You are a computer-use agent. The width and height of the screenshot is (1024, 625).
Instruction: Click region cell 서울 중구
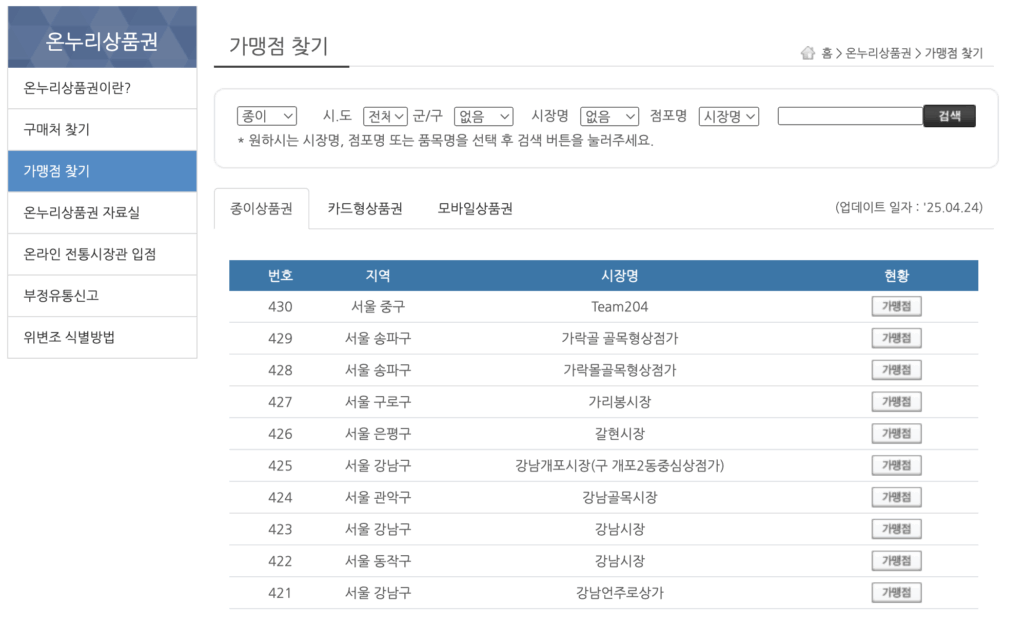pyautogui.click(x=378, y=307)
